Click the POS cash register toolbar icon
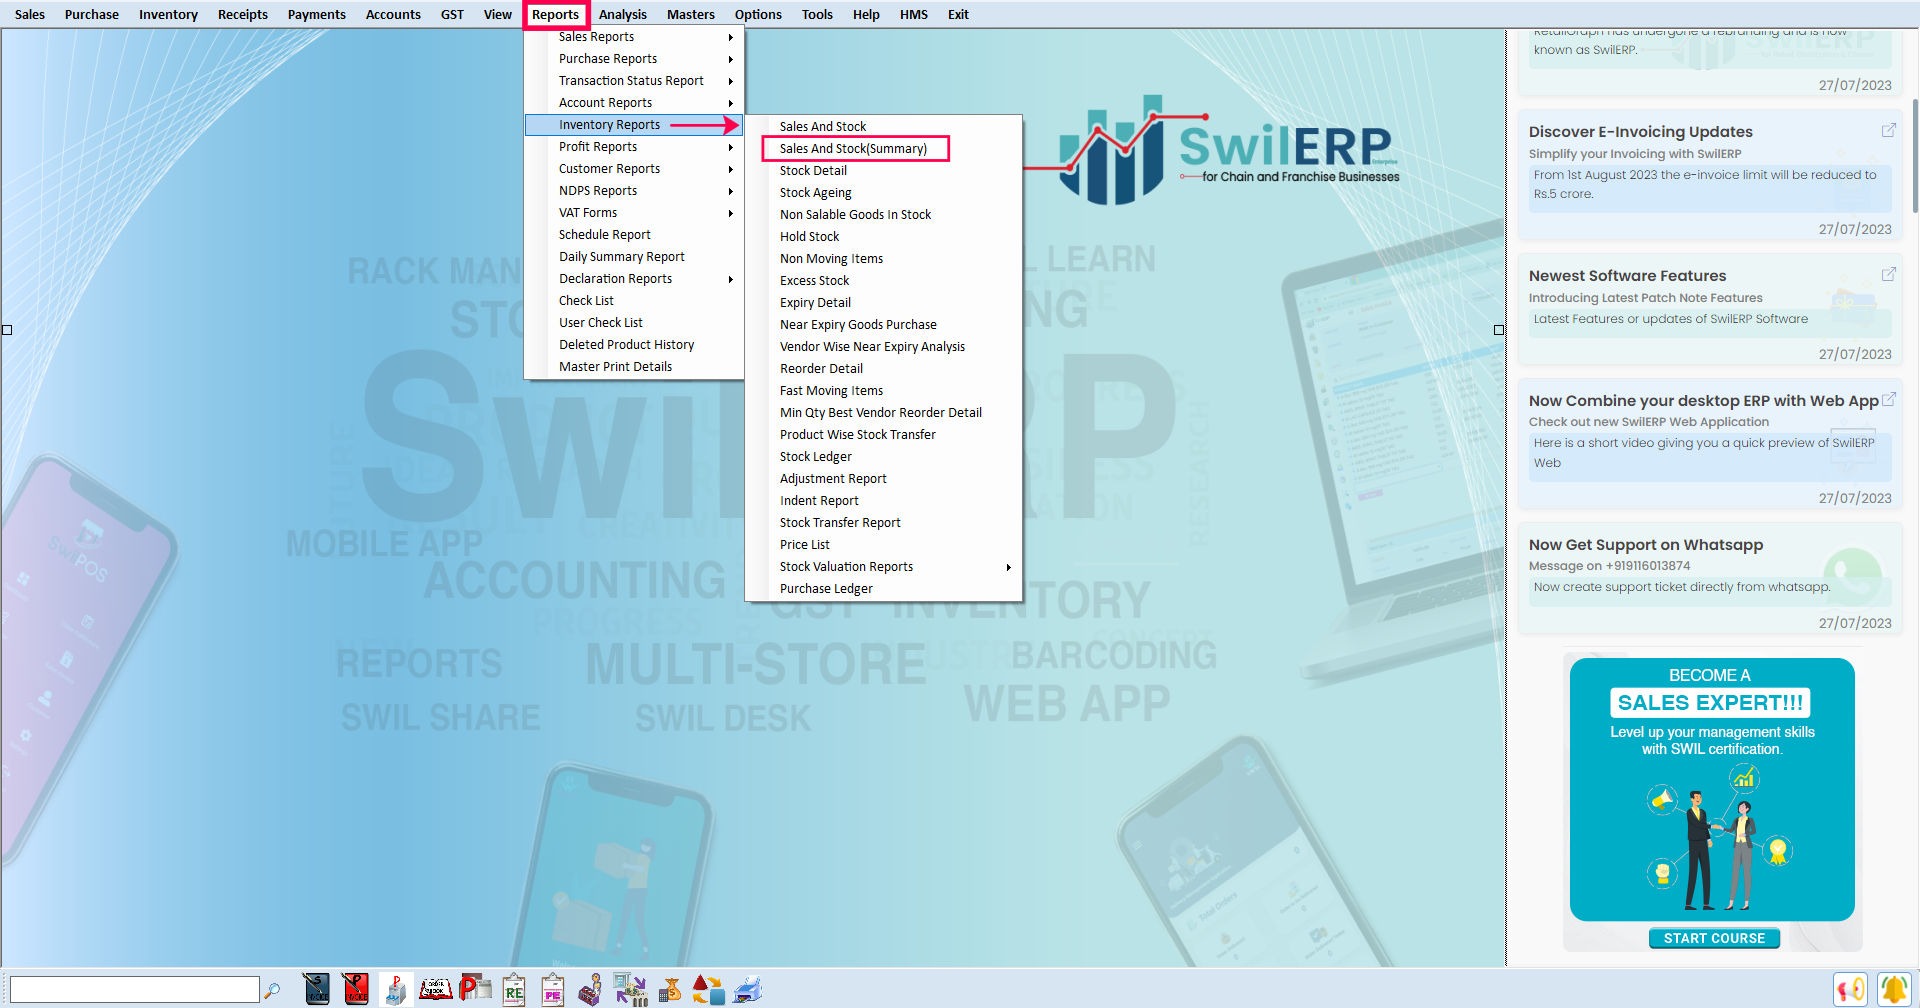 pyautogui.click(x=396, y=989)
